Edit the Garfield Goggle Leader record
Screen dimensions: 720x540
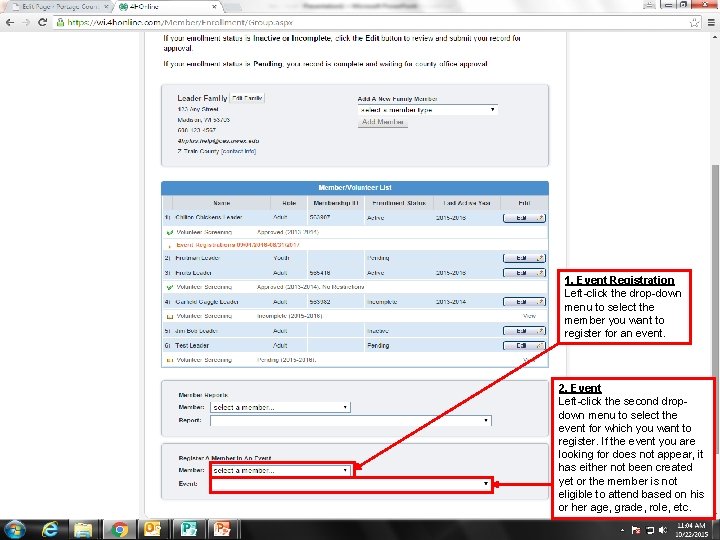pos(524,302)
